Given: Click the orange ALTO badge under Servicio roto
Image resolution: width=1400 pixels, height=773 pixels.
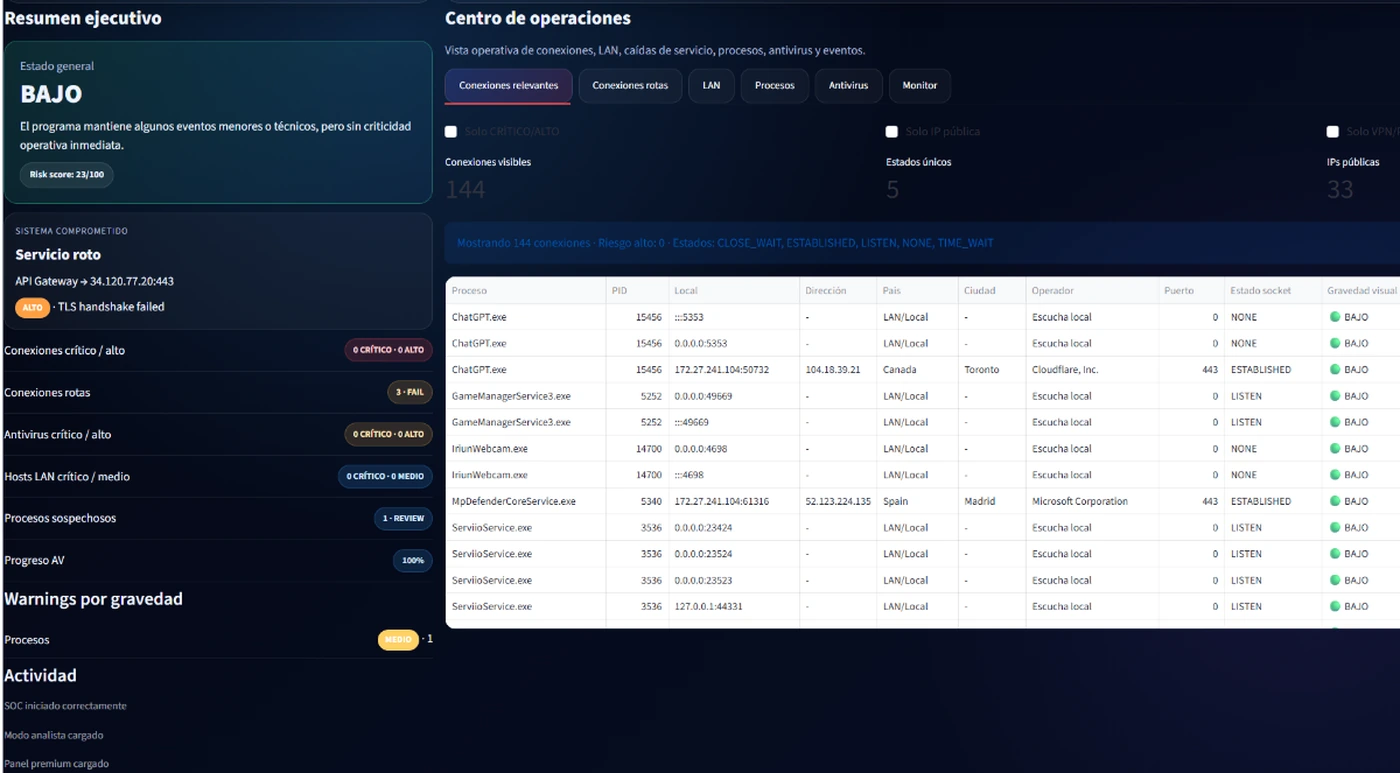Looking at the screenshot, I should click(32, 308).
